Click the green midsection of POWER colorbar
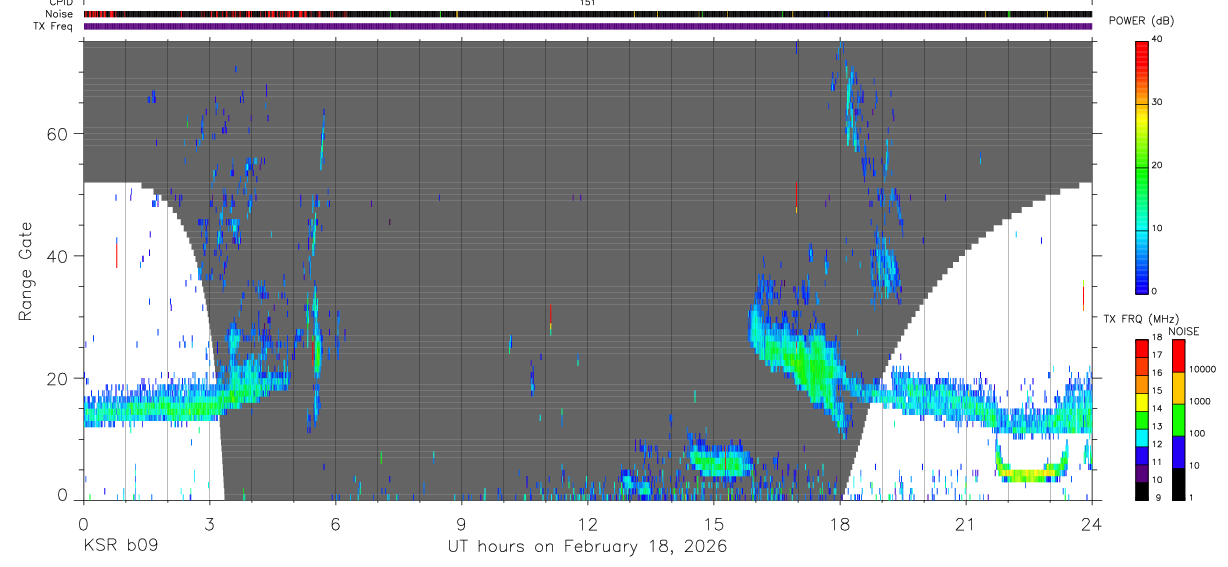 (1142, 165)
